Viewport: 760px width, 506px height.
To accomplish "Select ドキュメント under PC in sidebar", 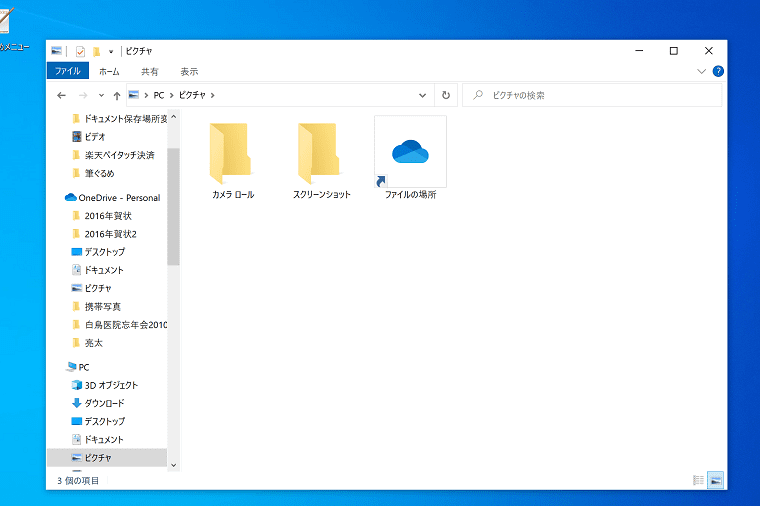I will click(x=97, y=440).
